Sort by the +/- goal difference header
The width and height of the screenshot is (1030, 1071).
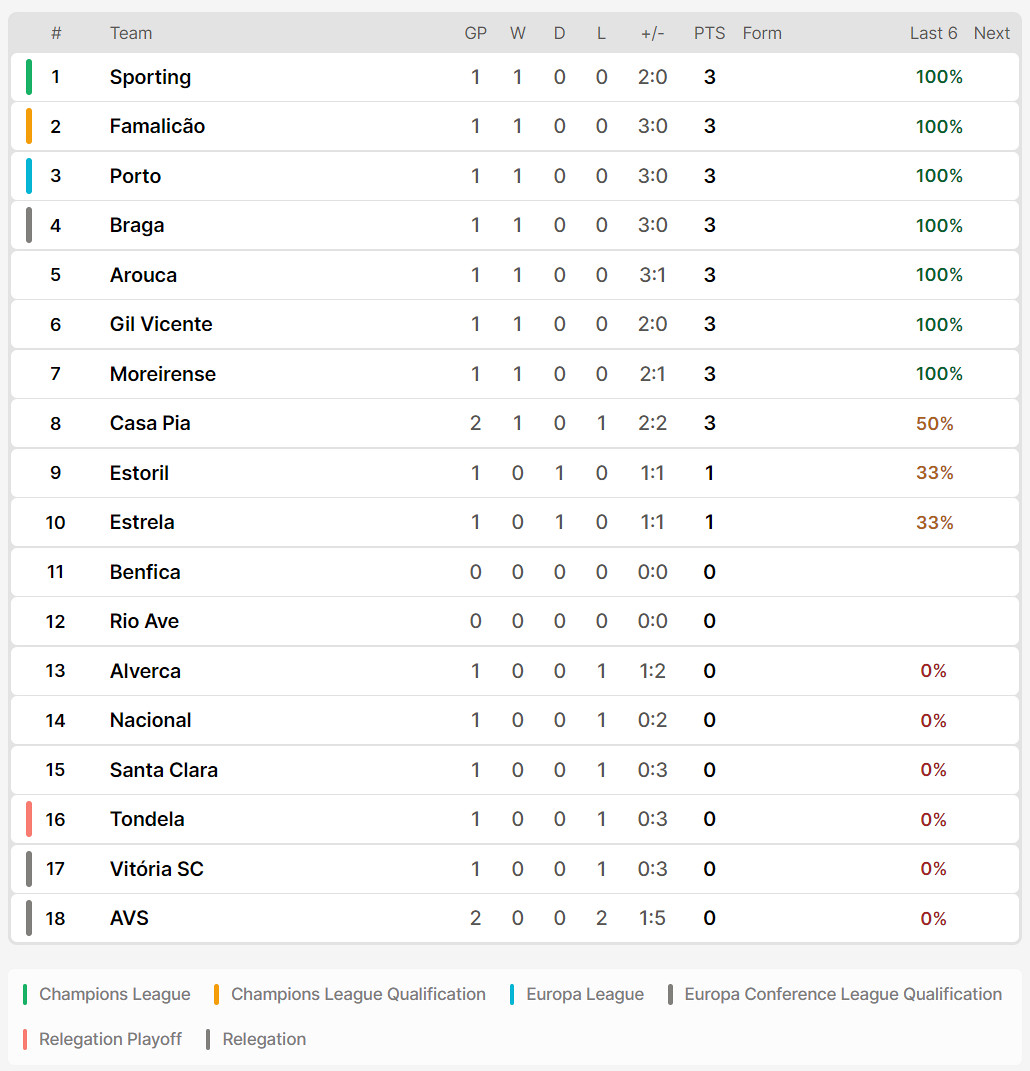pyautogui.click(x=652, y=33)
